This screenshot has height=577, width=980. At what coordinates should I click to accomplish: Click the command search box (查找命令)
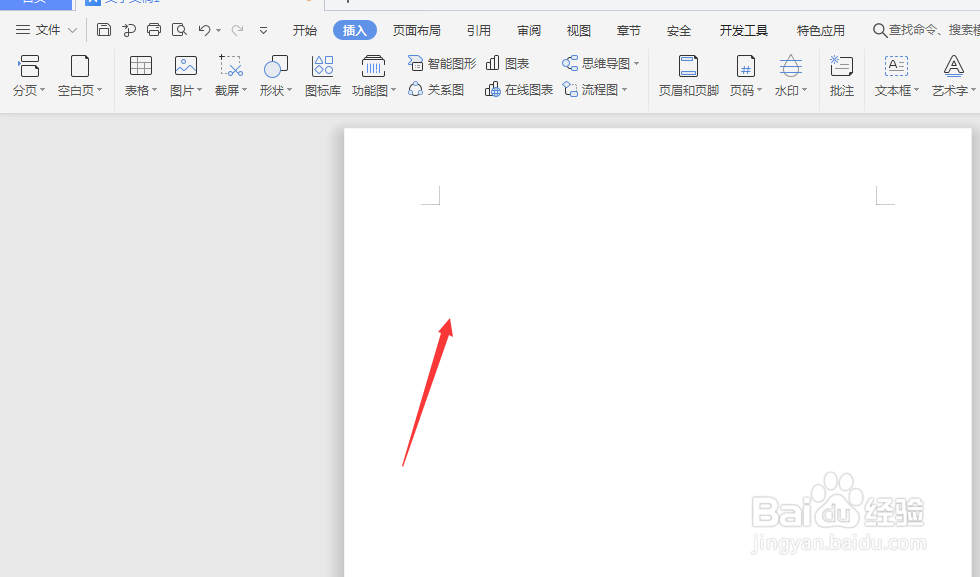pyautogui.click(x=926, y=30)
